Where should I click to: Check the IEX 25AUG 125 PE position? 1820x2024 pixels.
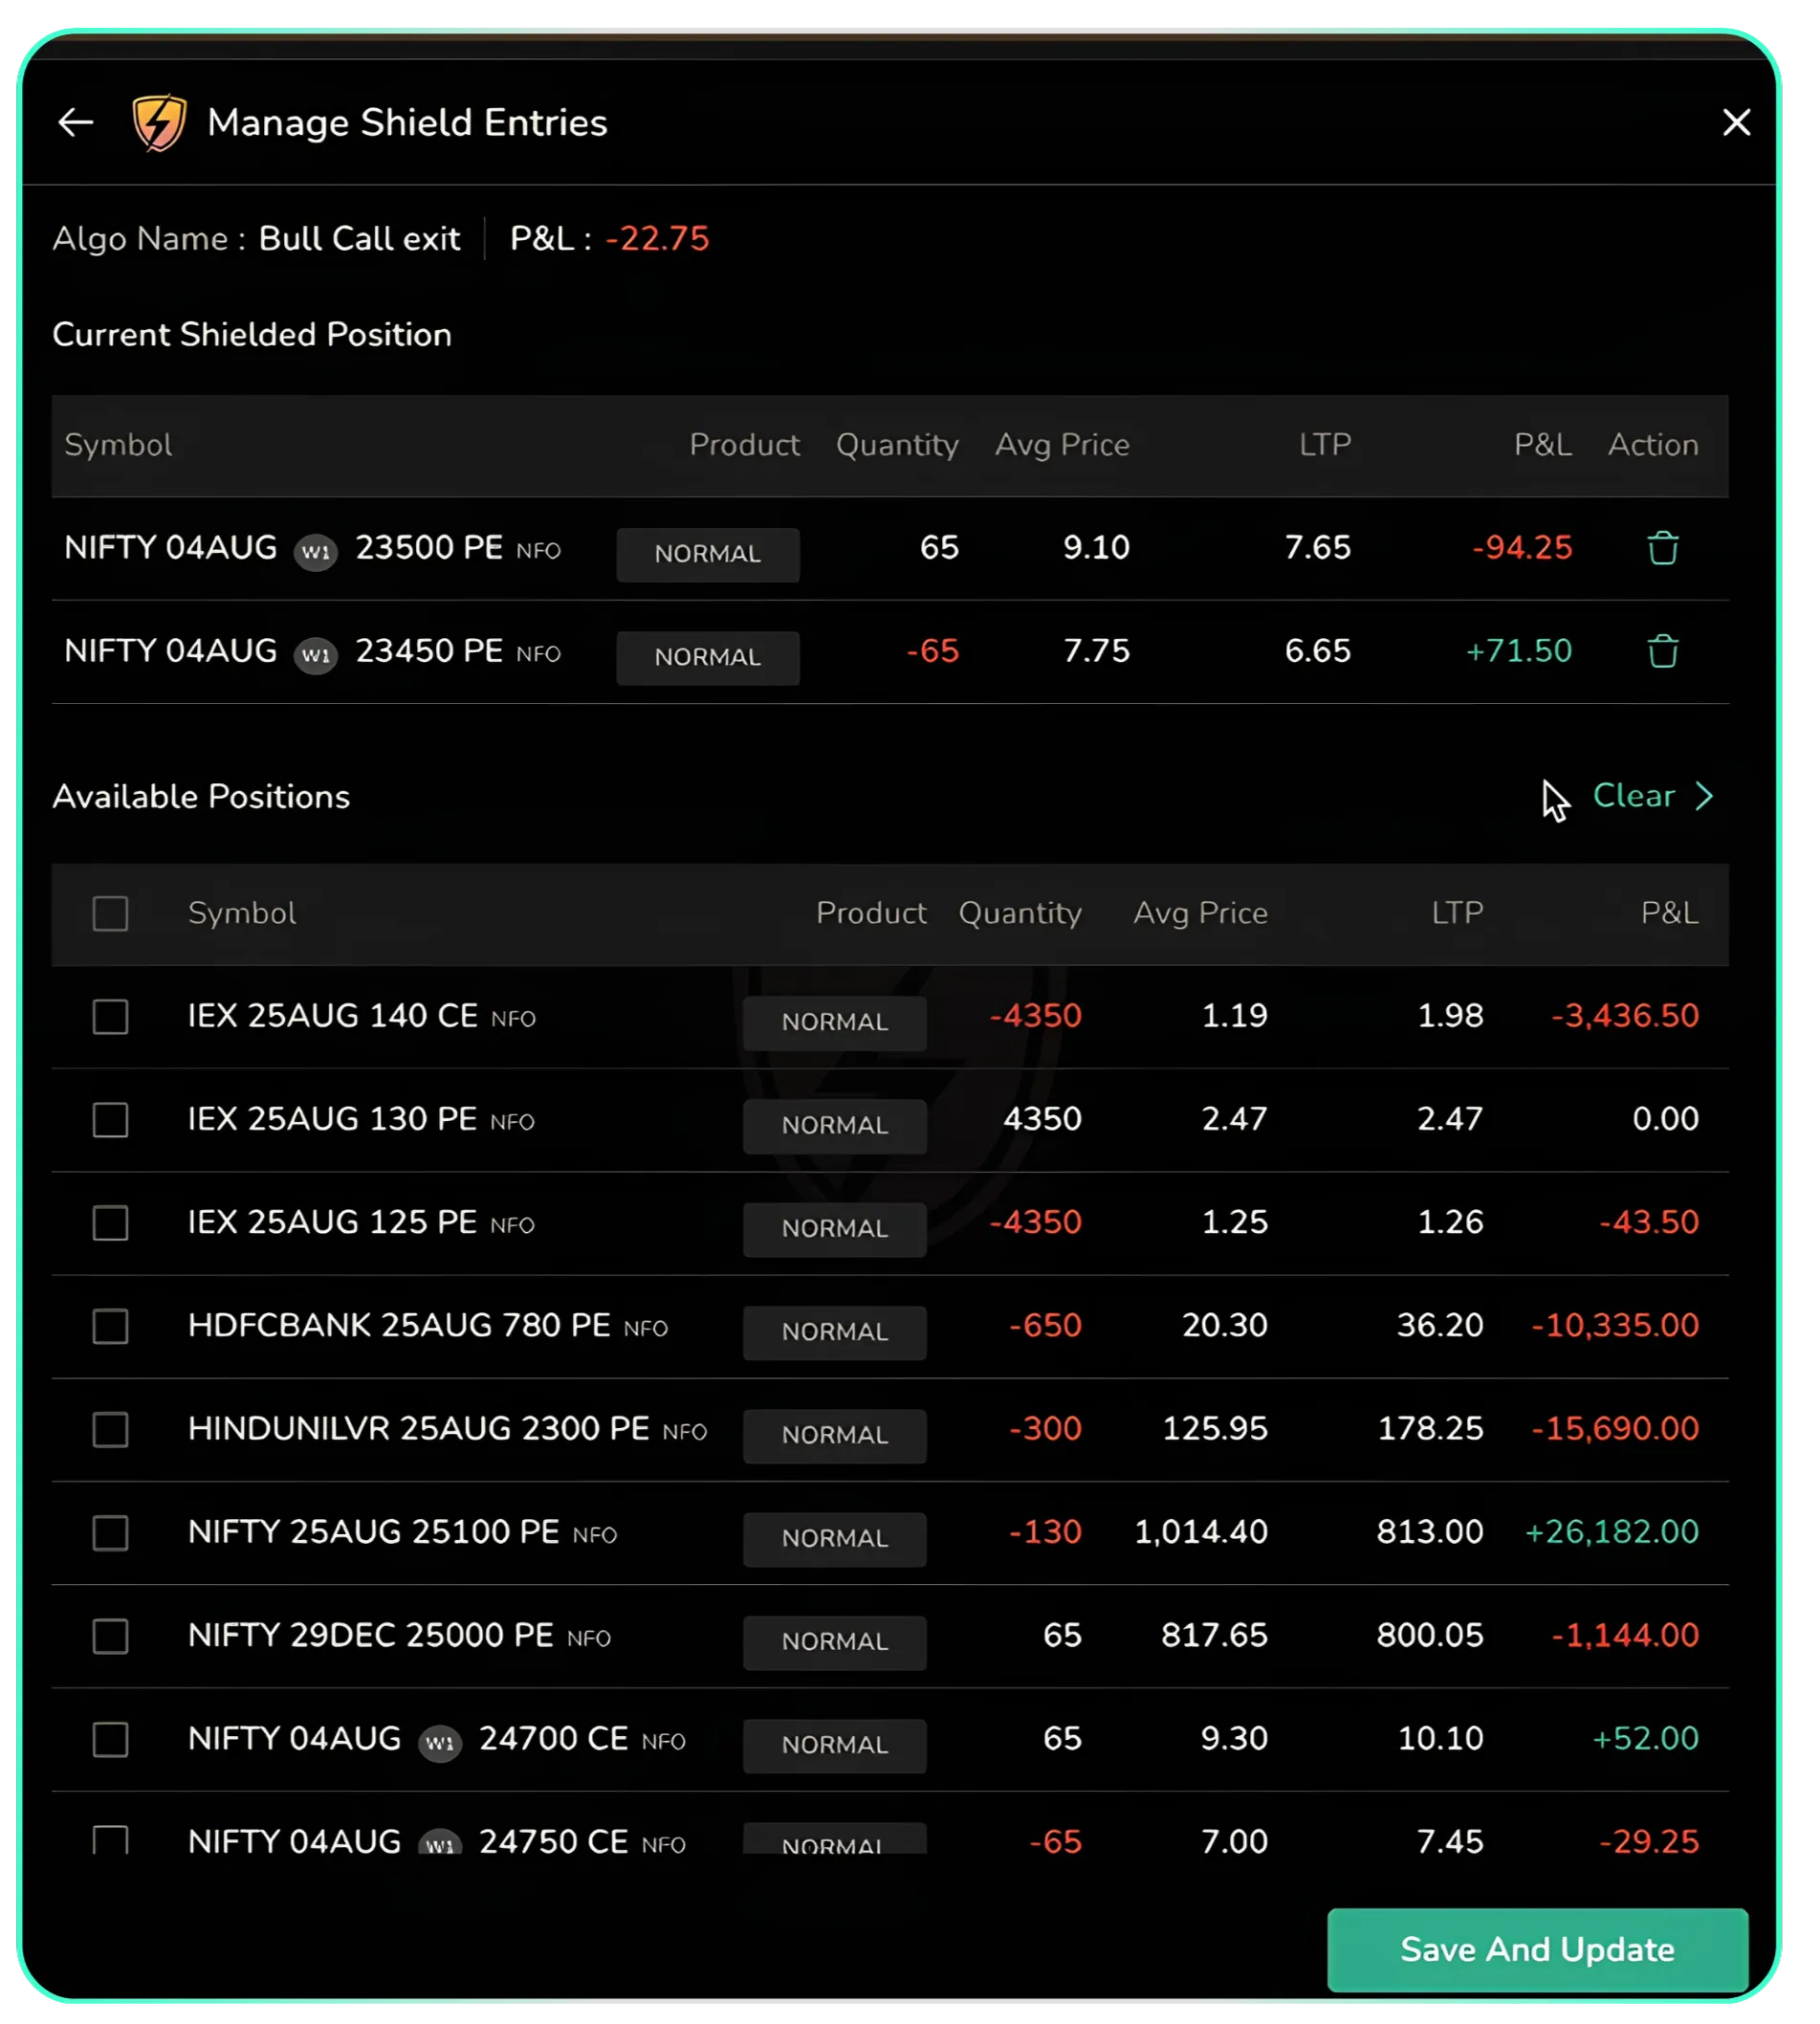(x=111, y=1223)
